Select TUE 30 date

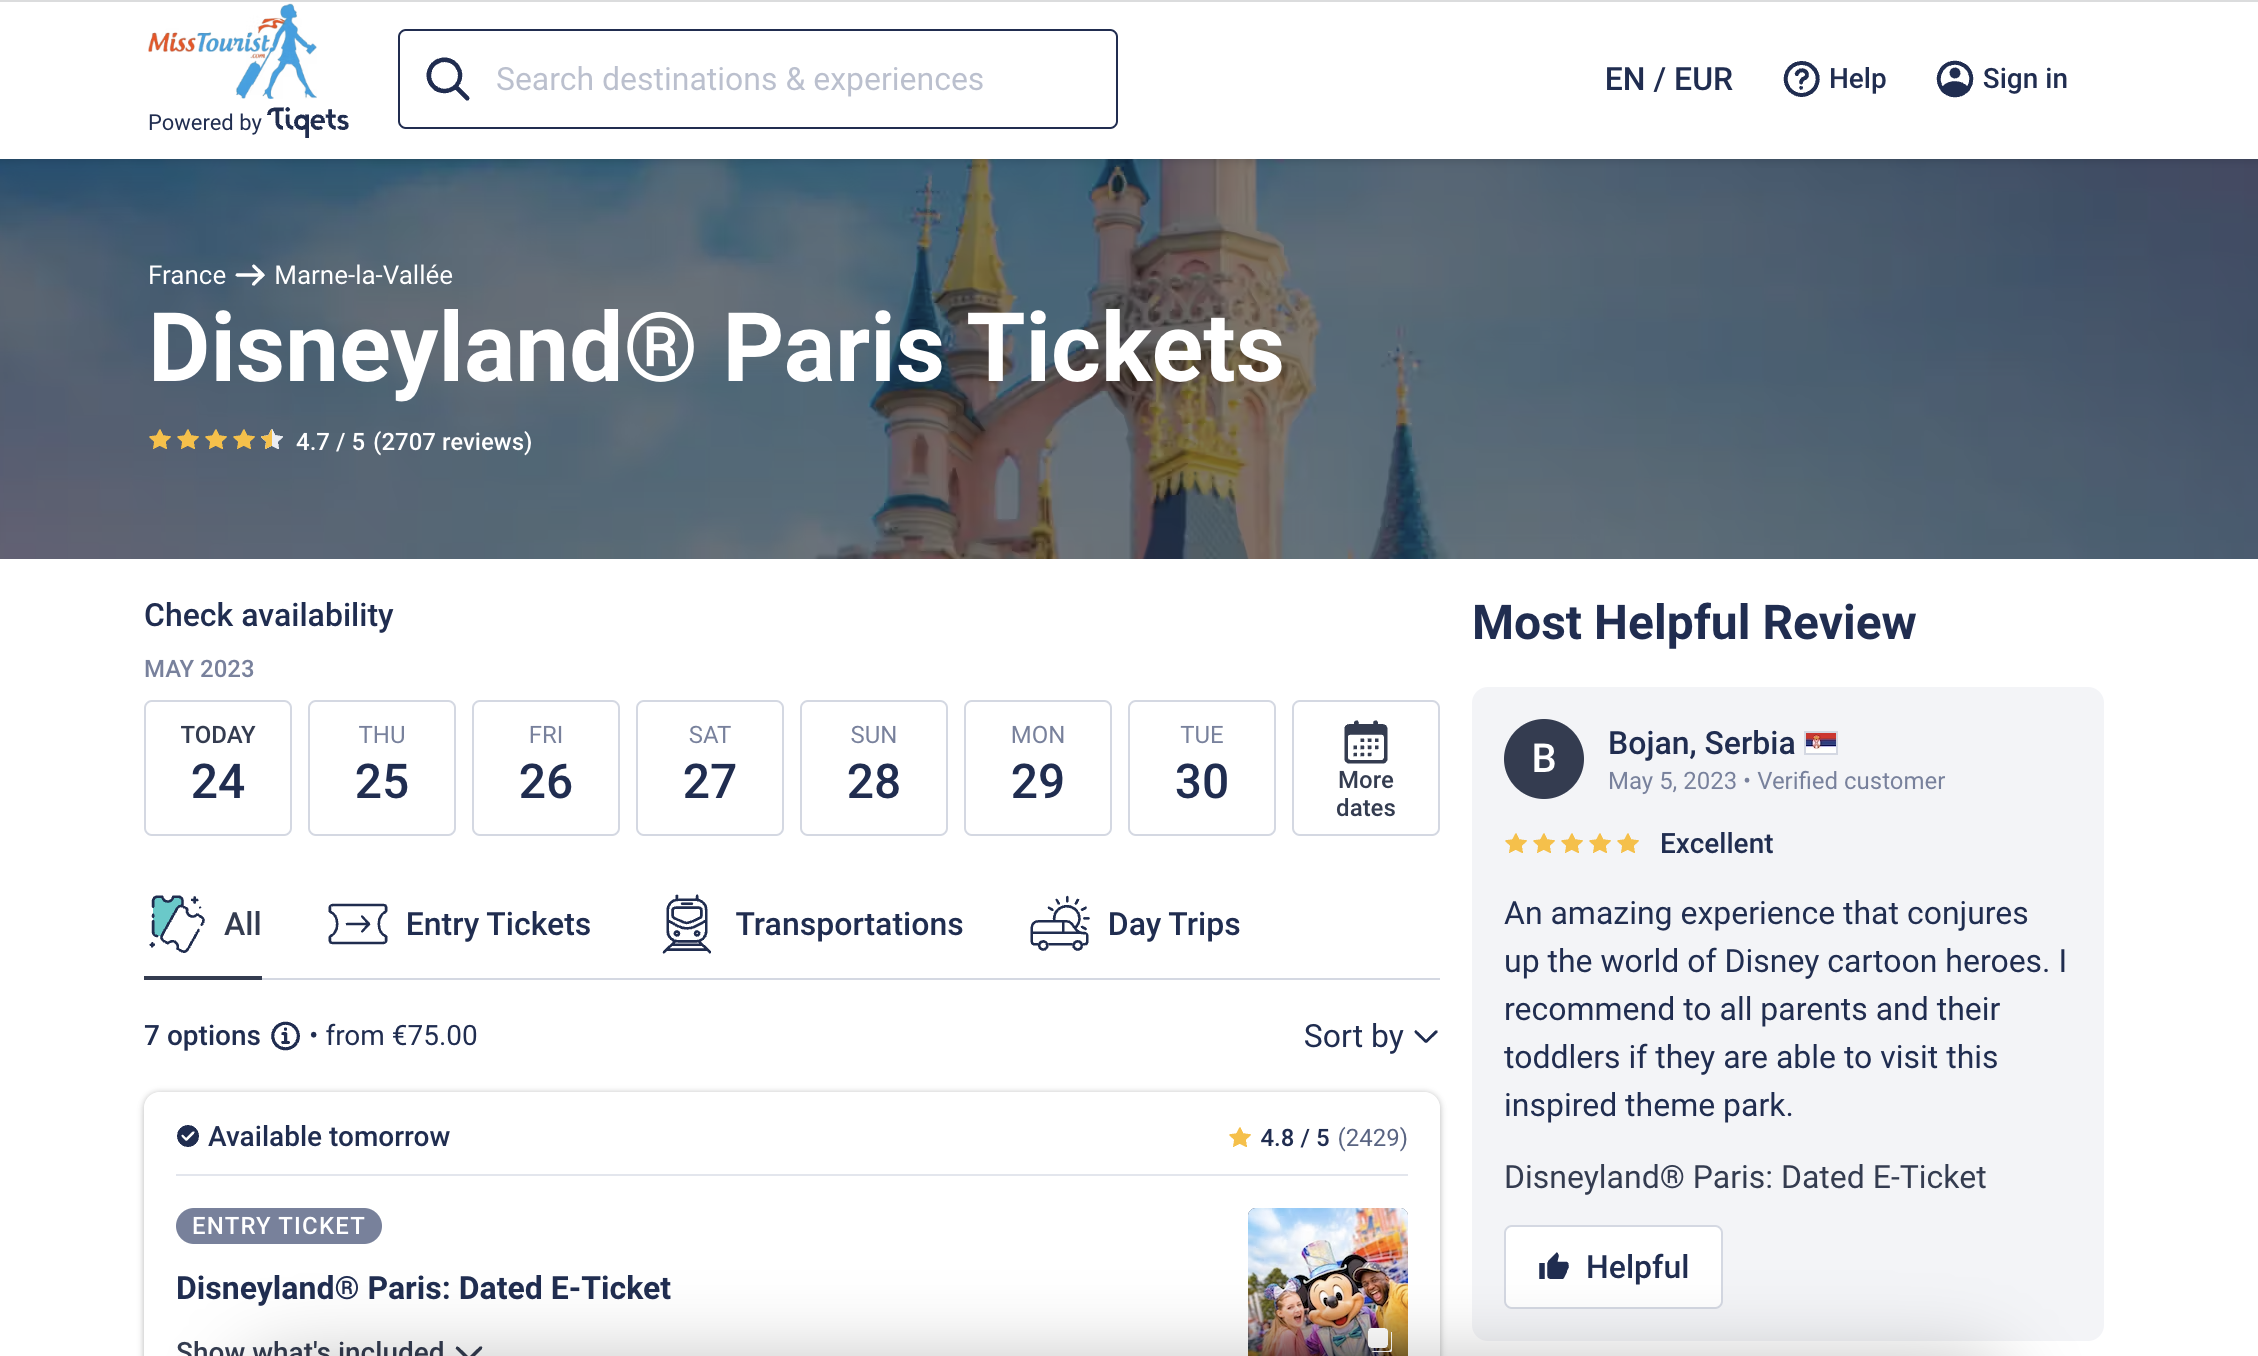tap(1202, 768)
